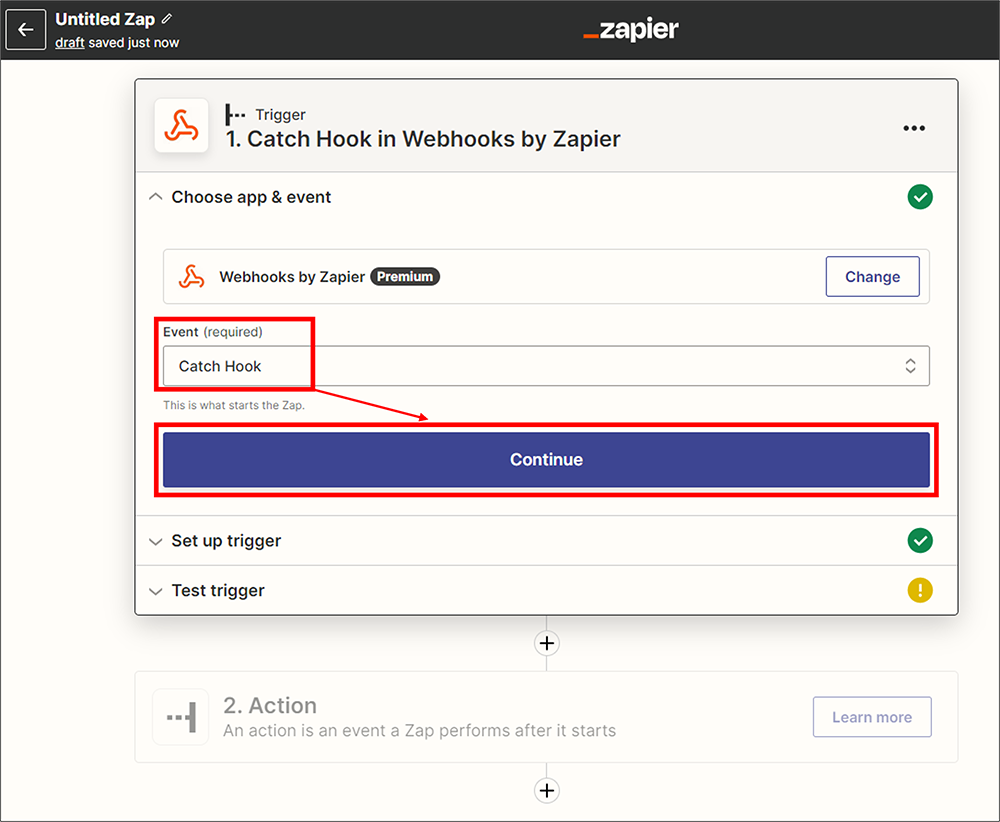Click the Continue button
This screenshot has width=1000, height=822.
pyautogui.click(x=546, y=460)
